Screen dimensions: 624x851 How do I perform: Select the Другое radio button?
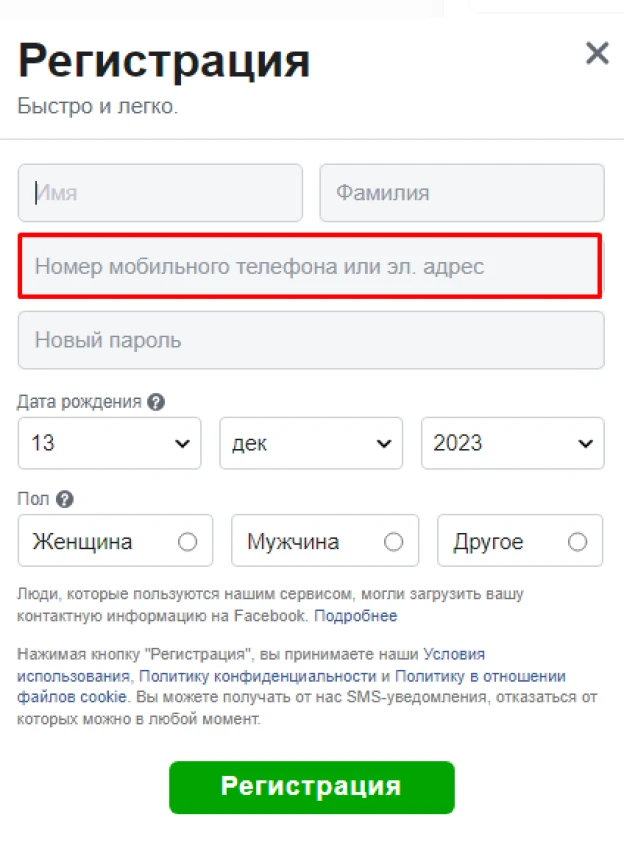click(577, 541)
